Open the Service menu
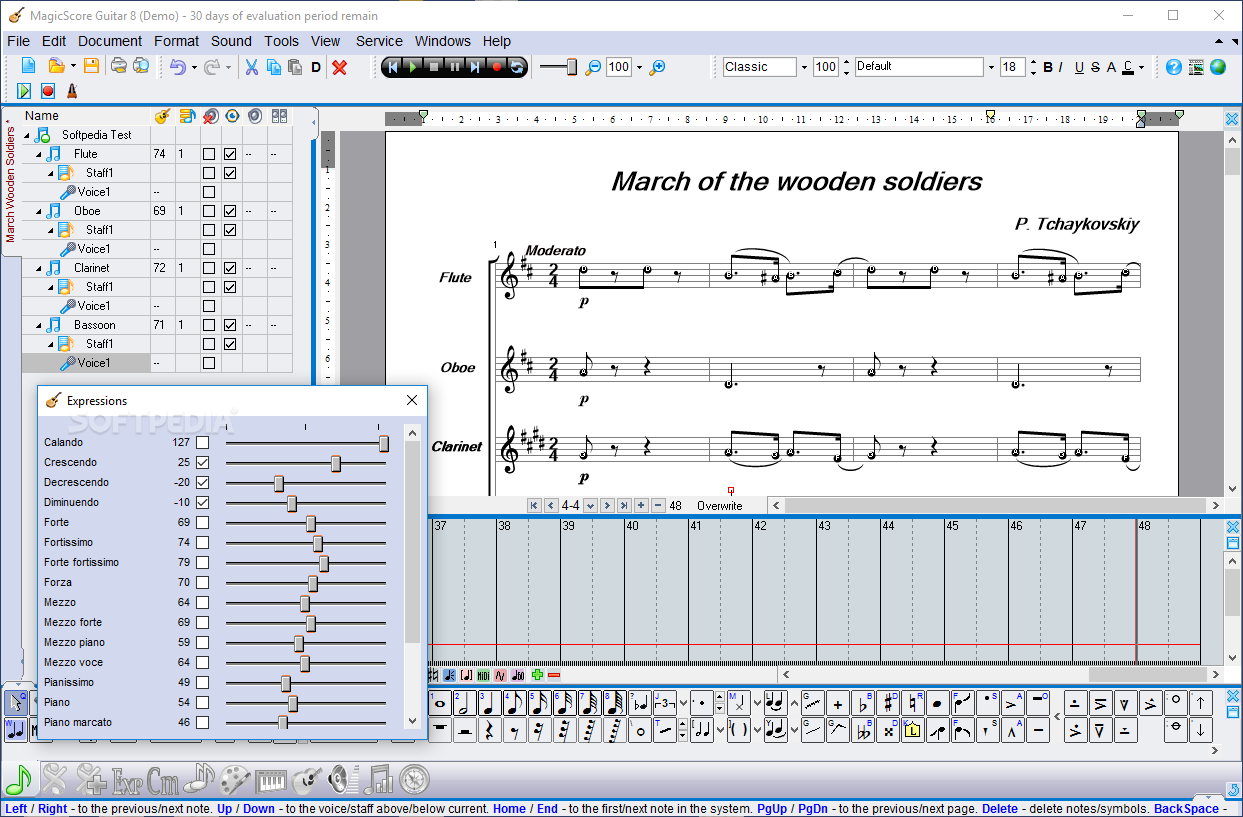Viewport: 1243px width, 817px height. coord(379,41)
